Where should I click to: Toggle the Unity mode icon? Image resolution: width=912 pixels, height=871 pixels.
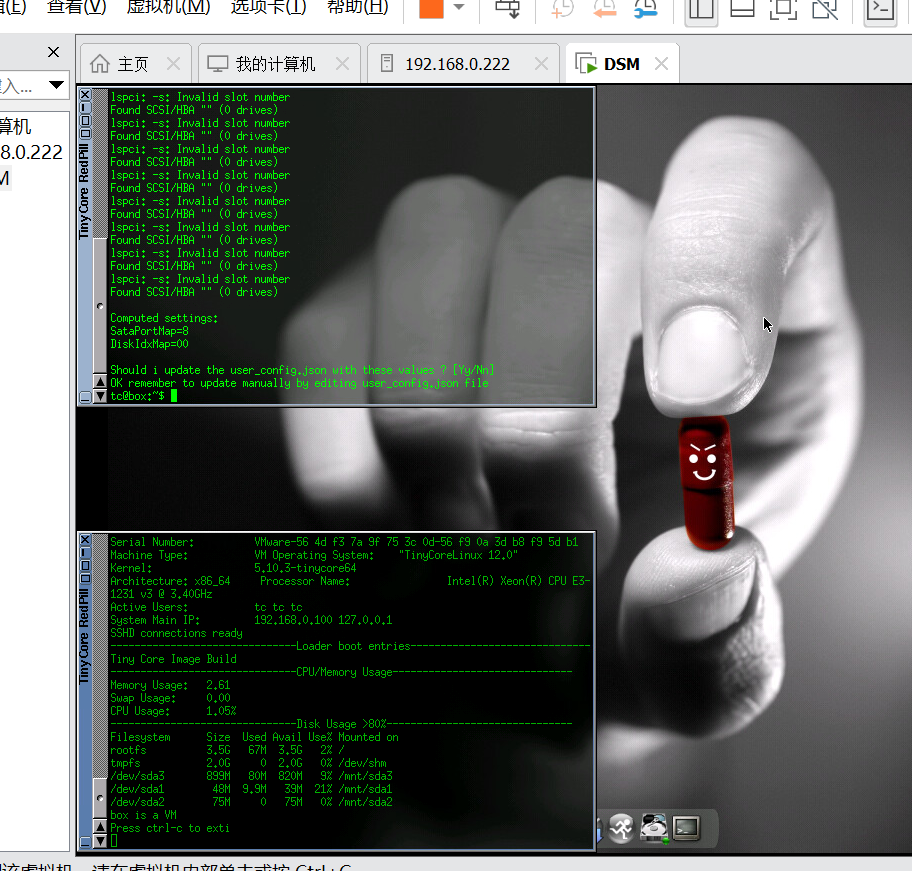pos(825,10)
